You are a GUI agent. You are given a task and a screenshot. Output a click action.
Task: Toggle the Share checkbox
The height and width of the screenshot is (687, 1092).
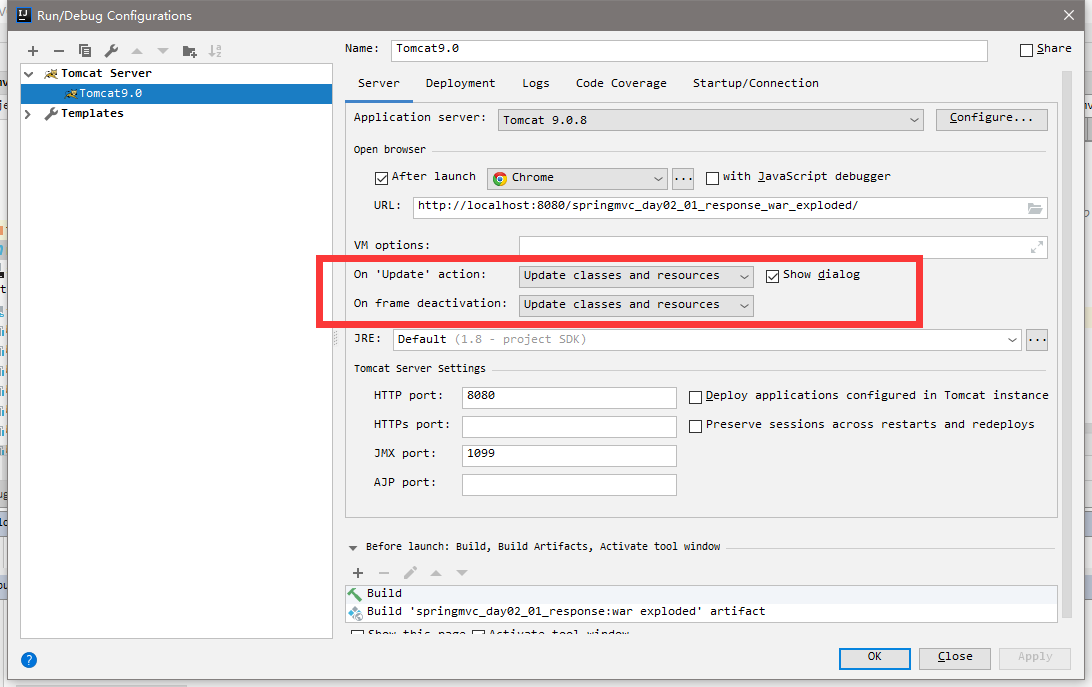coord(1026,50)
